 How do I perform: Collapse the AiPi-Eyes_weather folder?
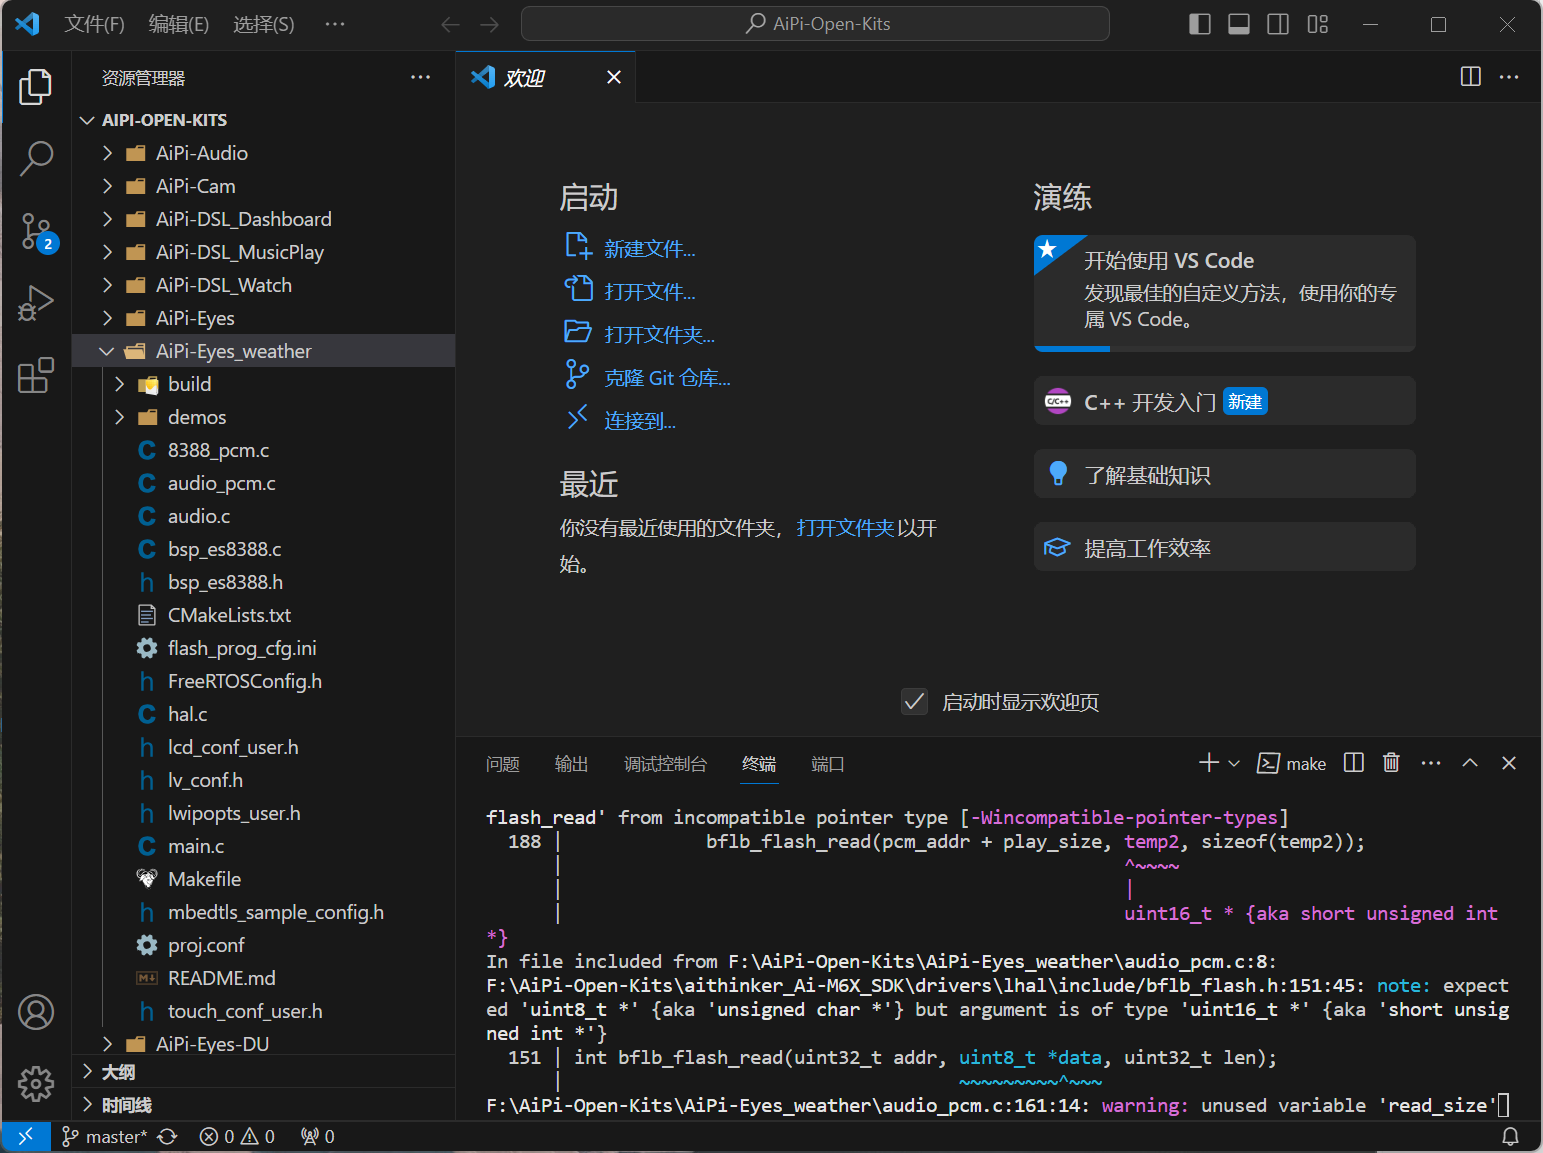pyautogui.click(x=108, y=351)
